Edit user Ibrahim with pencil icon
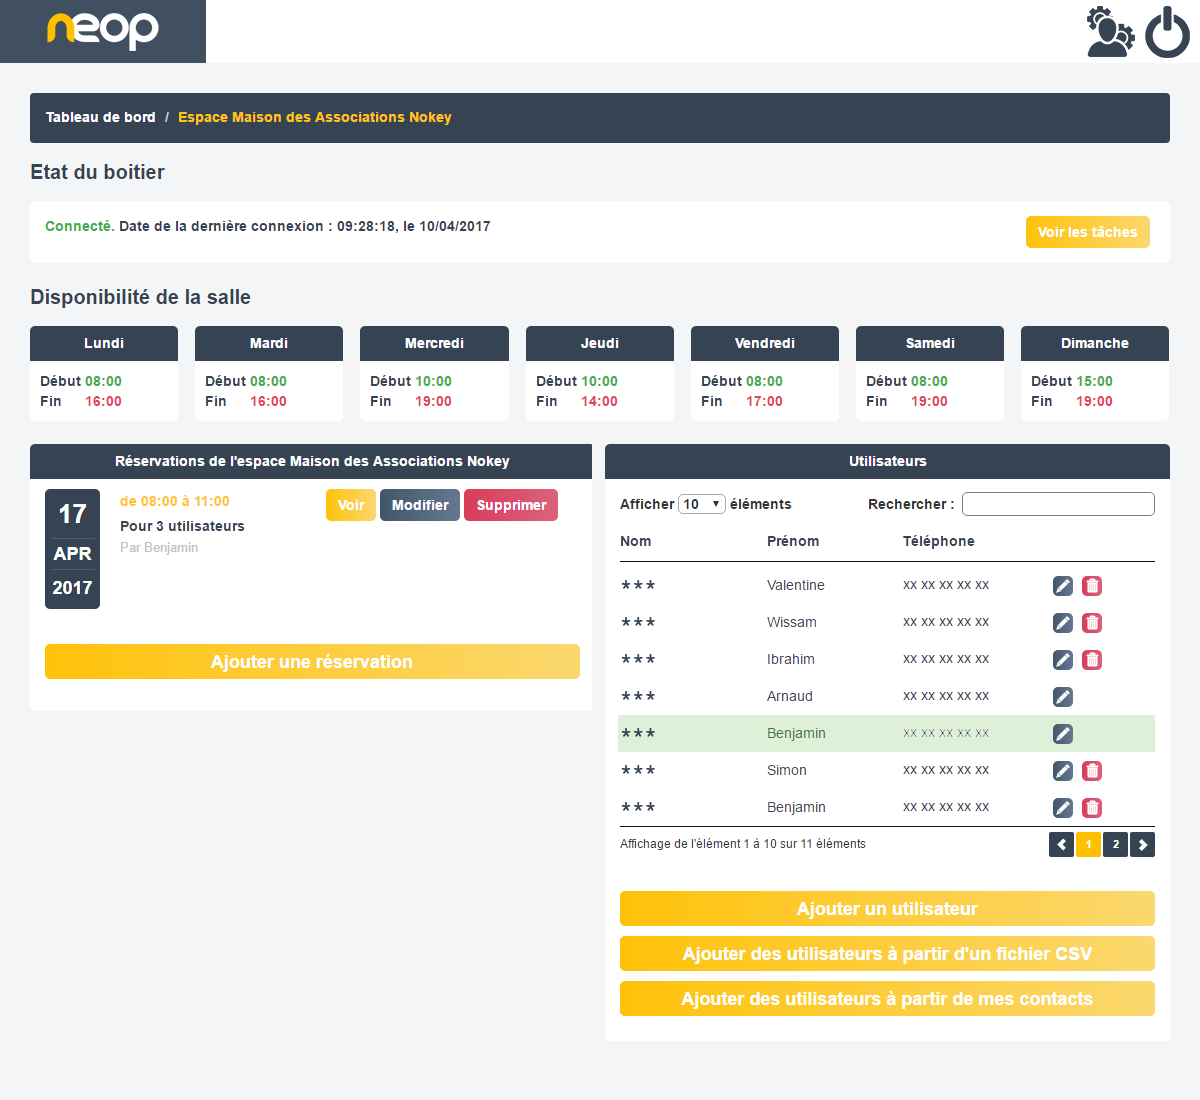Screen dimensions: 1200x1100 point(1063,660)
